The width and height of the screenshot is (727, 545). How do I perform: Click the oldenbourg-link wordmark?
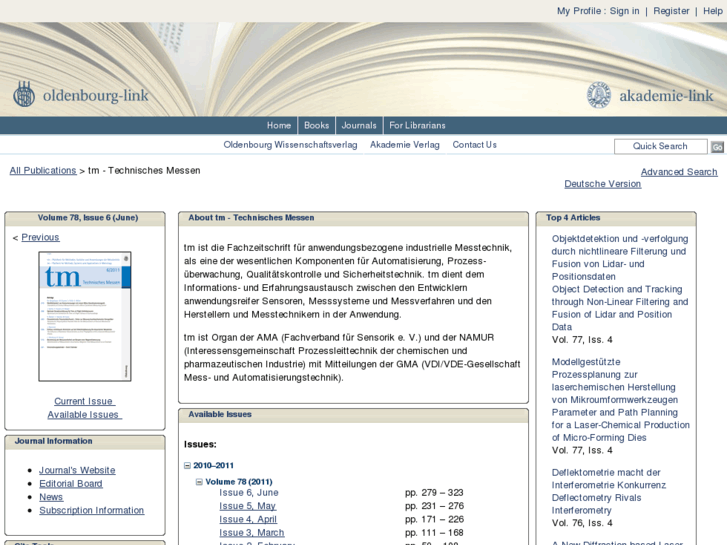click(x=96, y=96)
